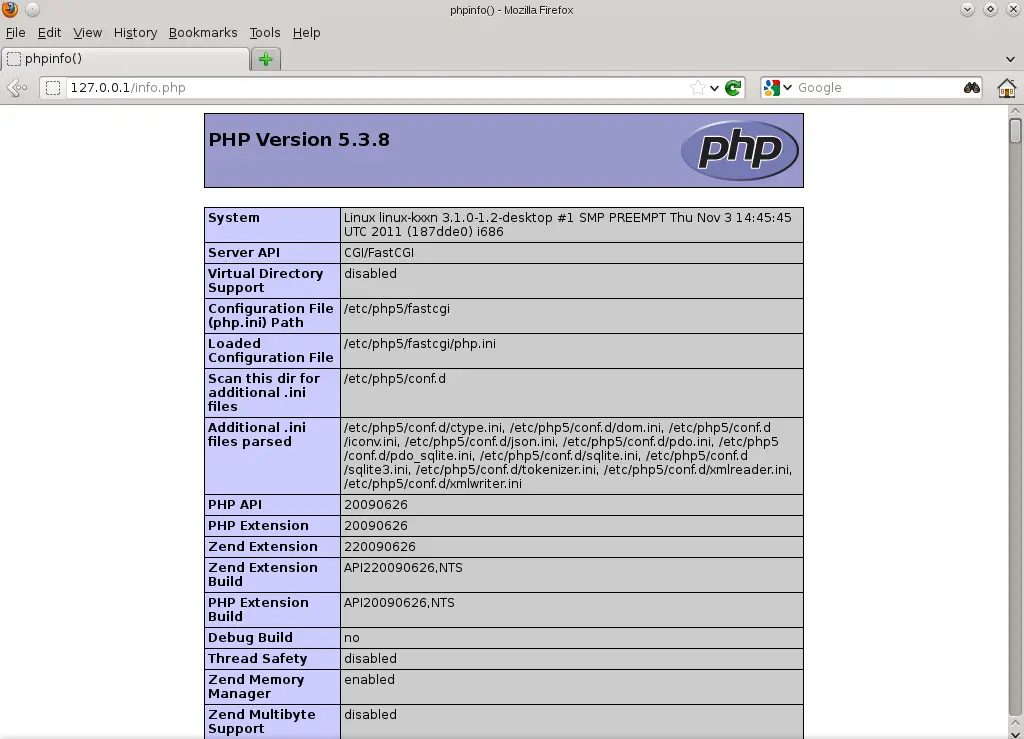Click the Zend Multibyte Support label
The height and width of the screenshot is (739, 1024).
[x=262, y=721]
